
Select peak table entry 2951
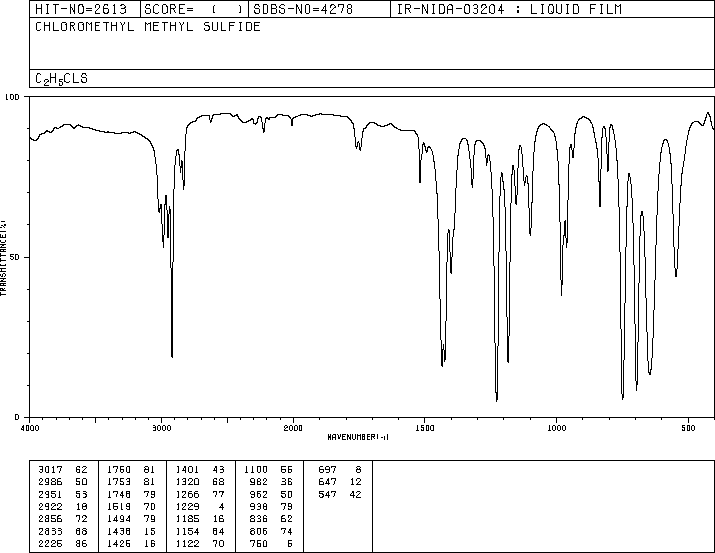pyautogui.click(x=62, y=494)
